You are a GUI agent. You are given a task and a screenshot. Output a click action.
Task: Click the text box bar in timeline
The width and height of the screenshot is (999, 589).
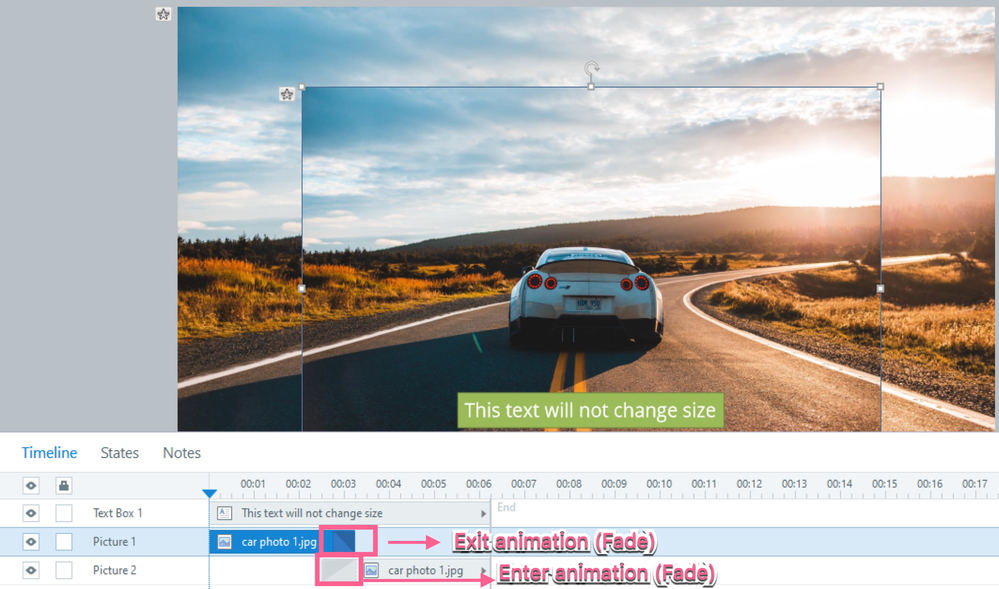[x=350, y=513]
